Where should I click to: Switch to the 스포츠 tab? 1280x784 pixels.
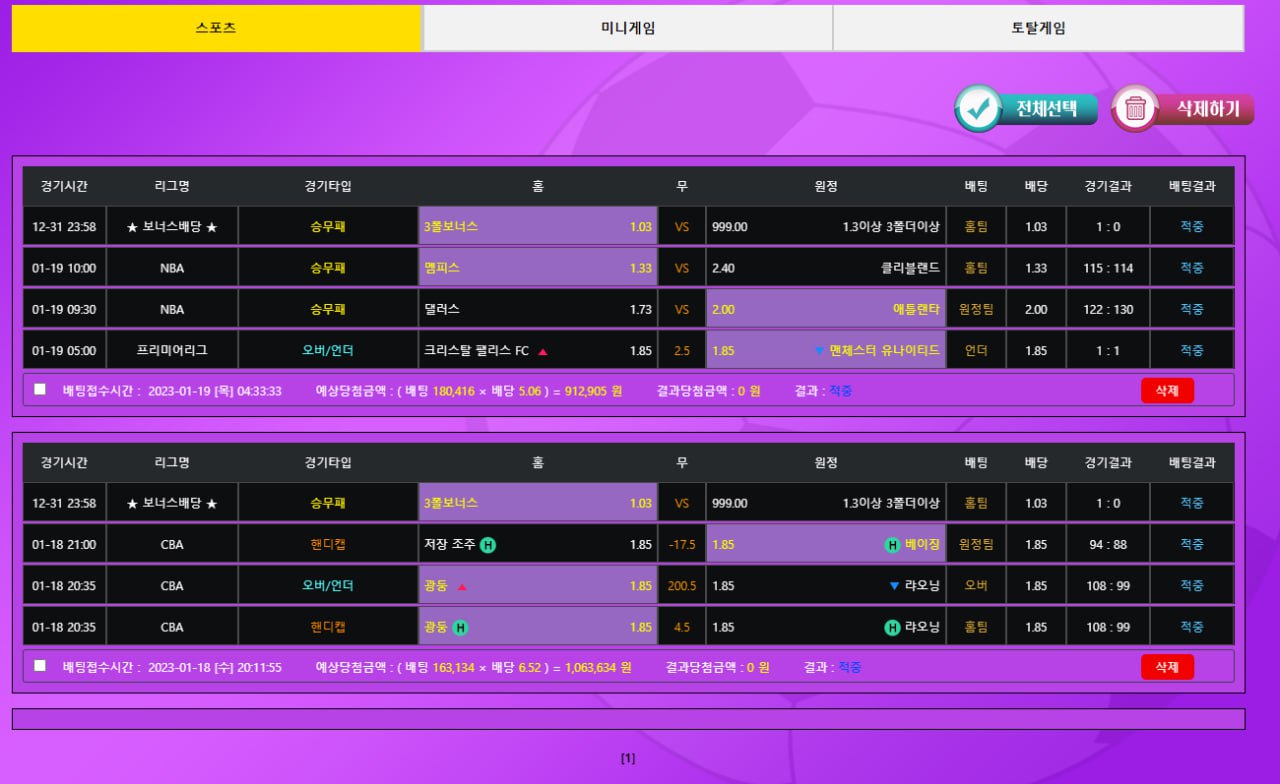[x=216, y=28]
